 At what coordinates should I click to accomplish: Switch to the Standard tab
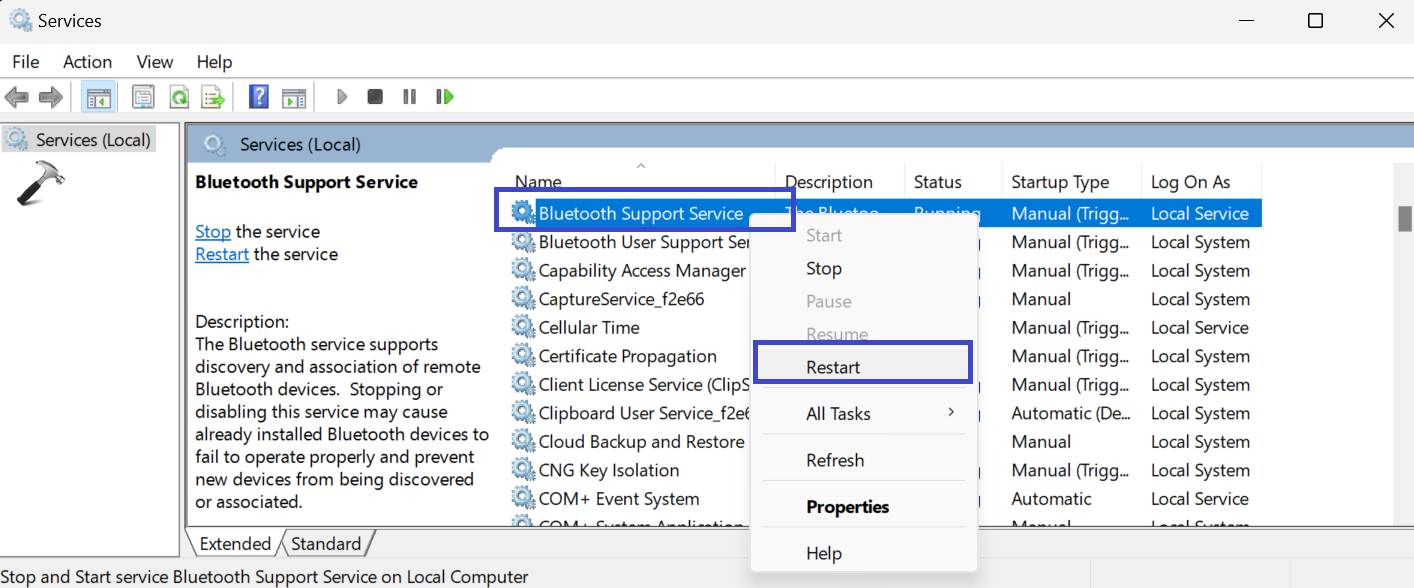(326, 544)
